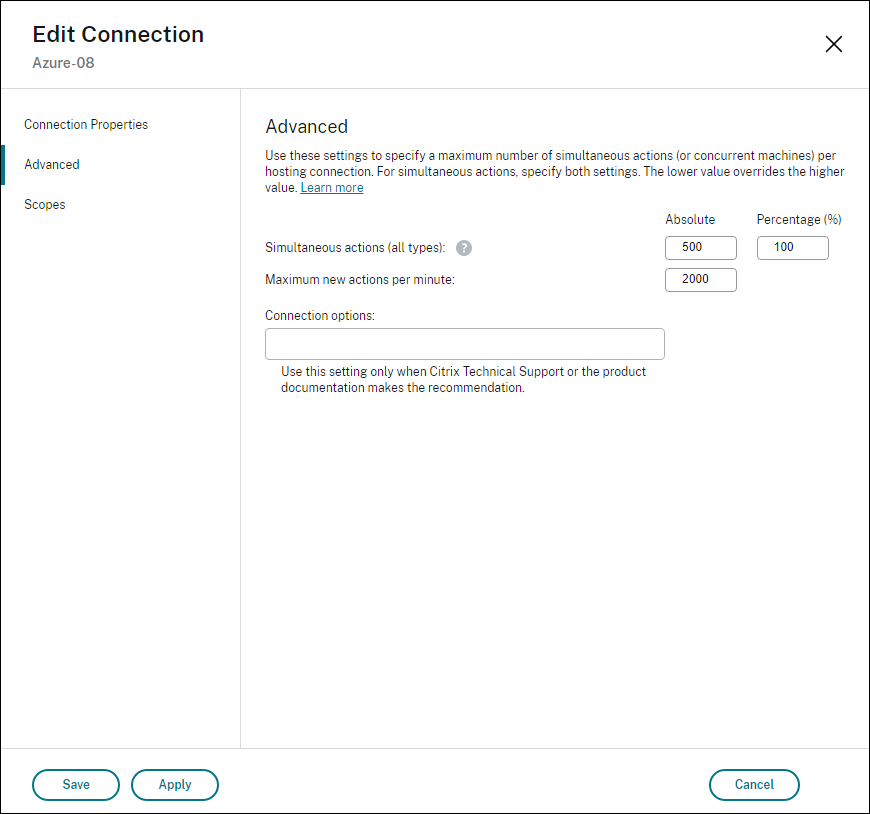
Task: Click the Absolute column header
Action: coord(690,219)
